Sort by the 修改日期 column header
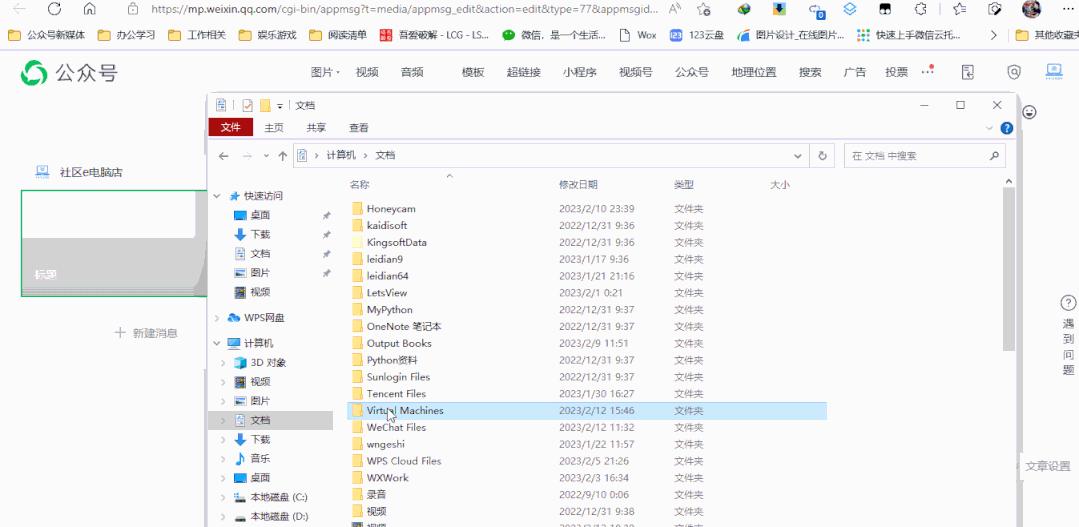 (x=578, y=184)
